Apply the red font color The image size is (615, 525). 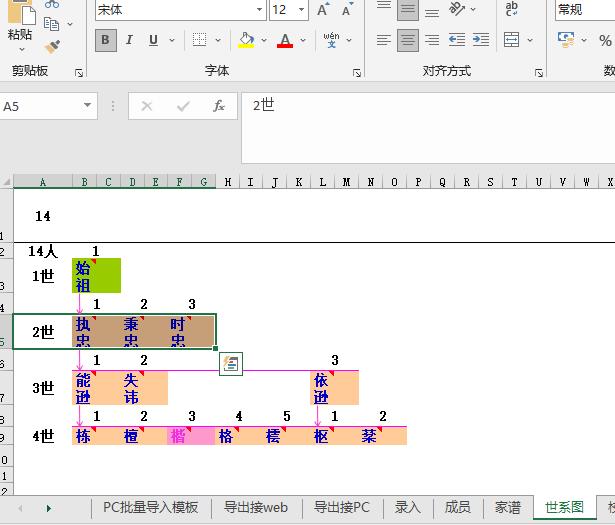pos(285,41)
